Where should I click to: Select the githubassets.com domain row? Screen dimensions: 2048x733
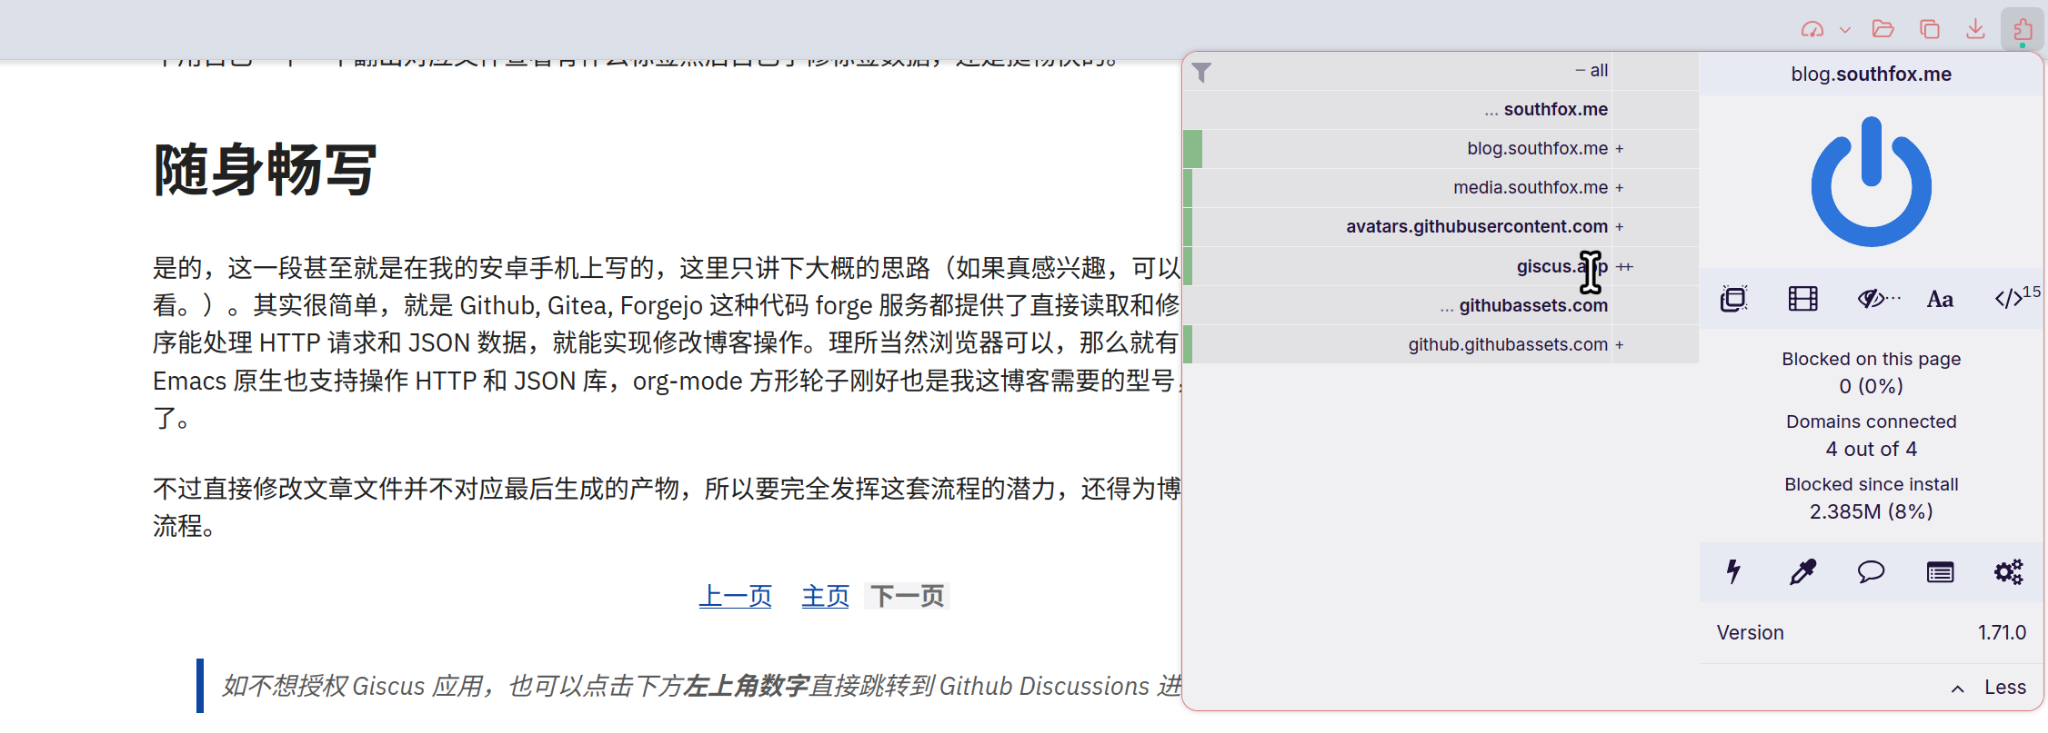tap(1441, 305)
